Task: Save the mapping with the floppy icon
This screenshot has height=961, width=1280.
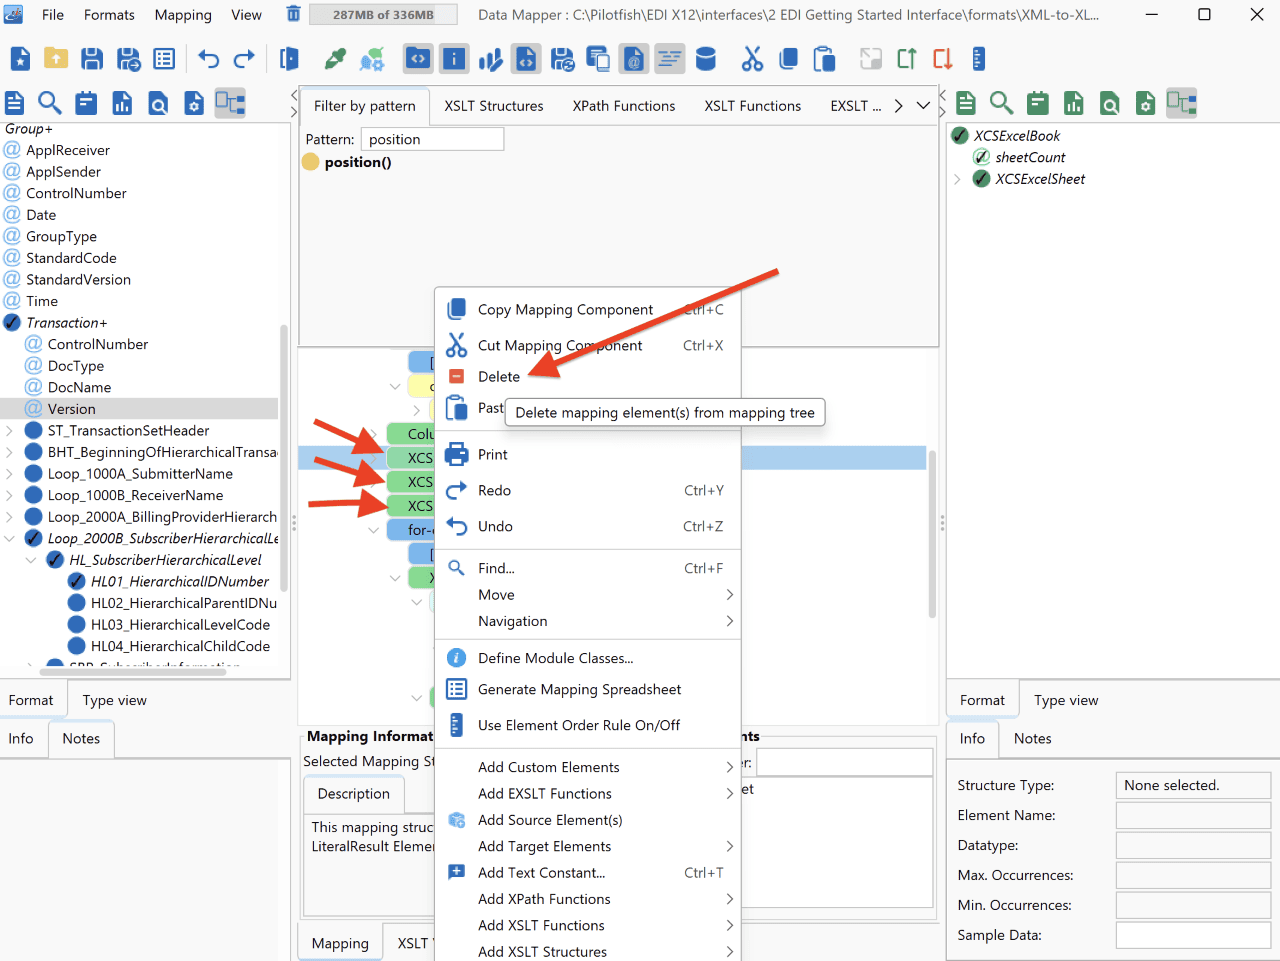Action: click(92, 59)
